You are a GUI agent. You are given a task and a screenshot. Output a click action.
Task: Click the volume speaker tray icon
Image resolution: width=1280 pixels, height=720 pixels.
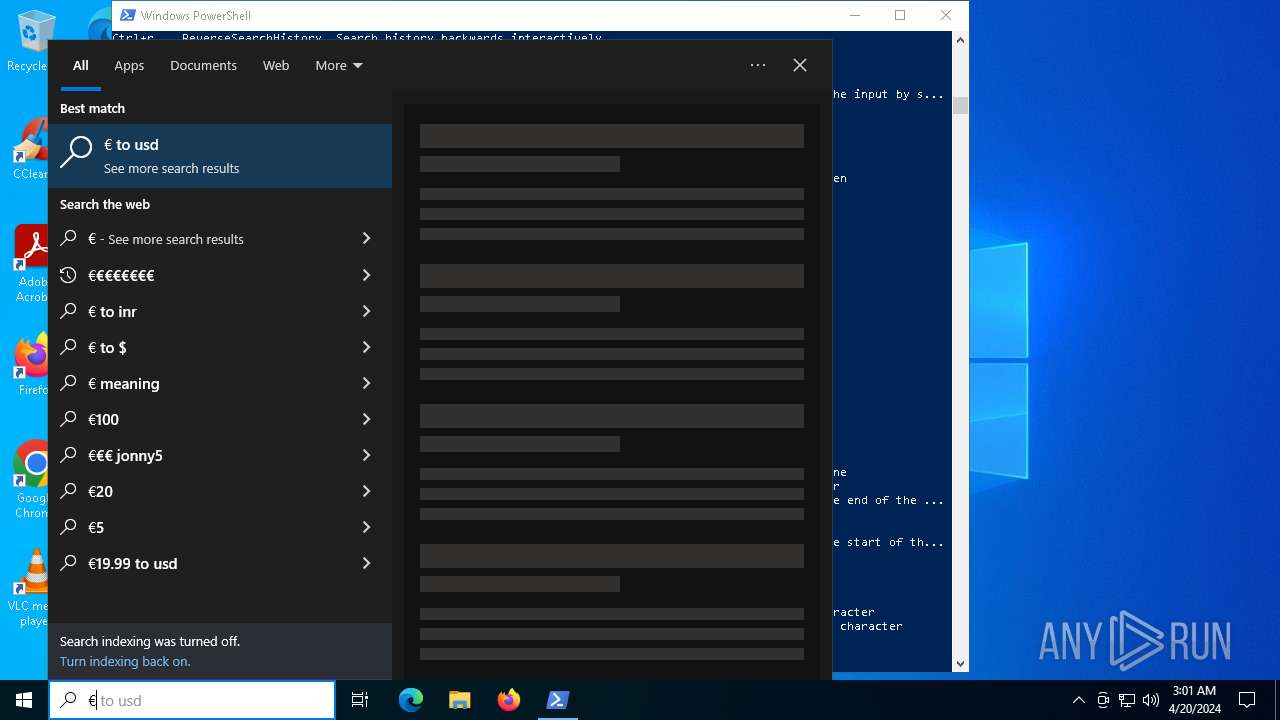click(x=1151, y=700)
